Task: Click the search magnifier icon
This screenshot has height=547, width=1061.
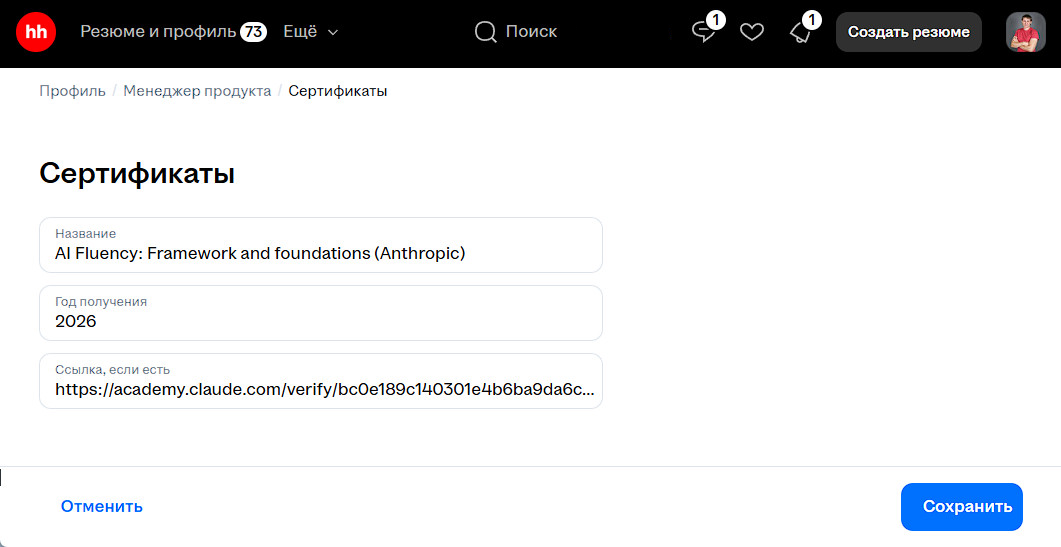Action: click(485, 32)
